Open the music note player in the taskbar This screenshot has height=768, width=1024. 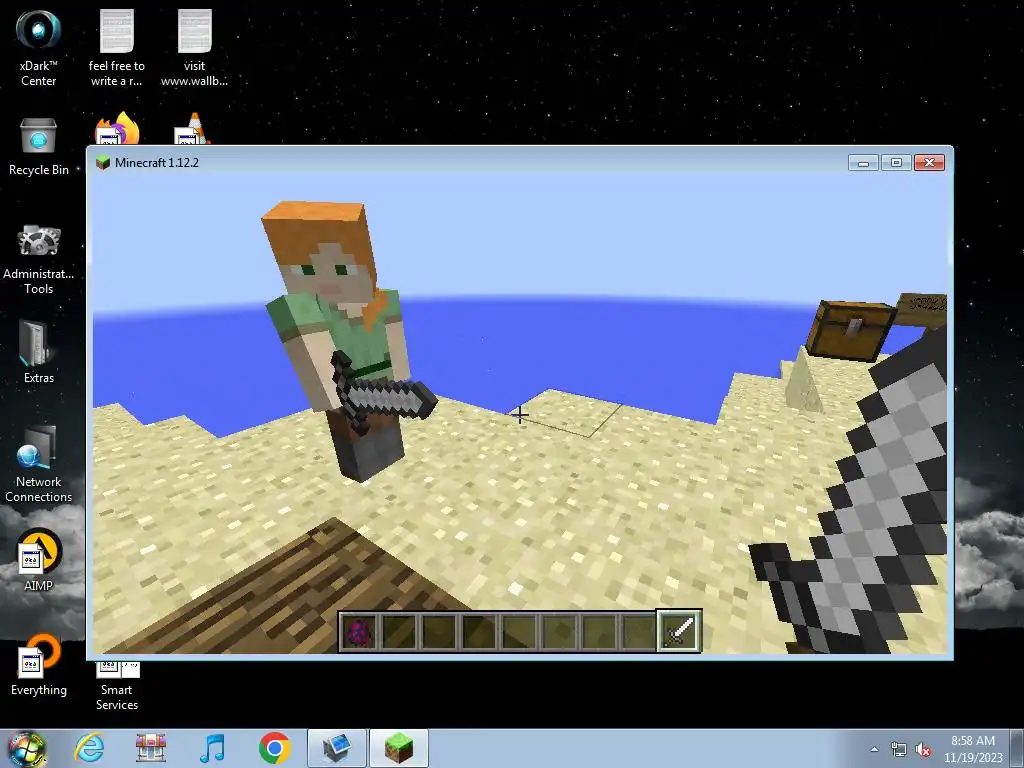click(212, 748)
